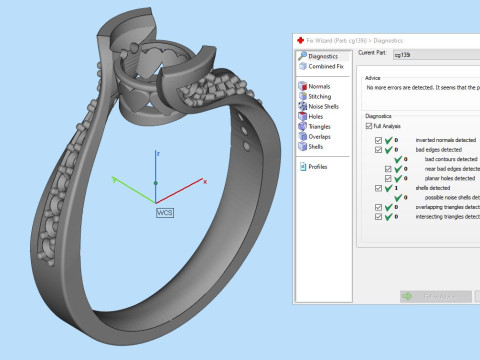Toggle inverted normals detected checkbox
This screenshot has height=360, width=480.
(x=378, y=140)
